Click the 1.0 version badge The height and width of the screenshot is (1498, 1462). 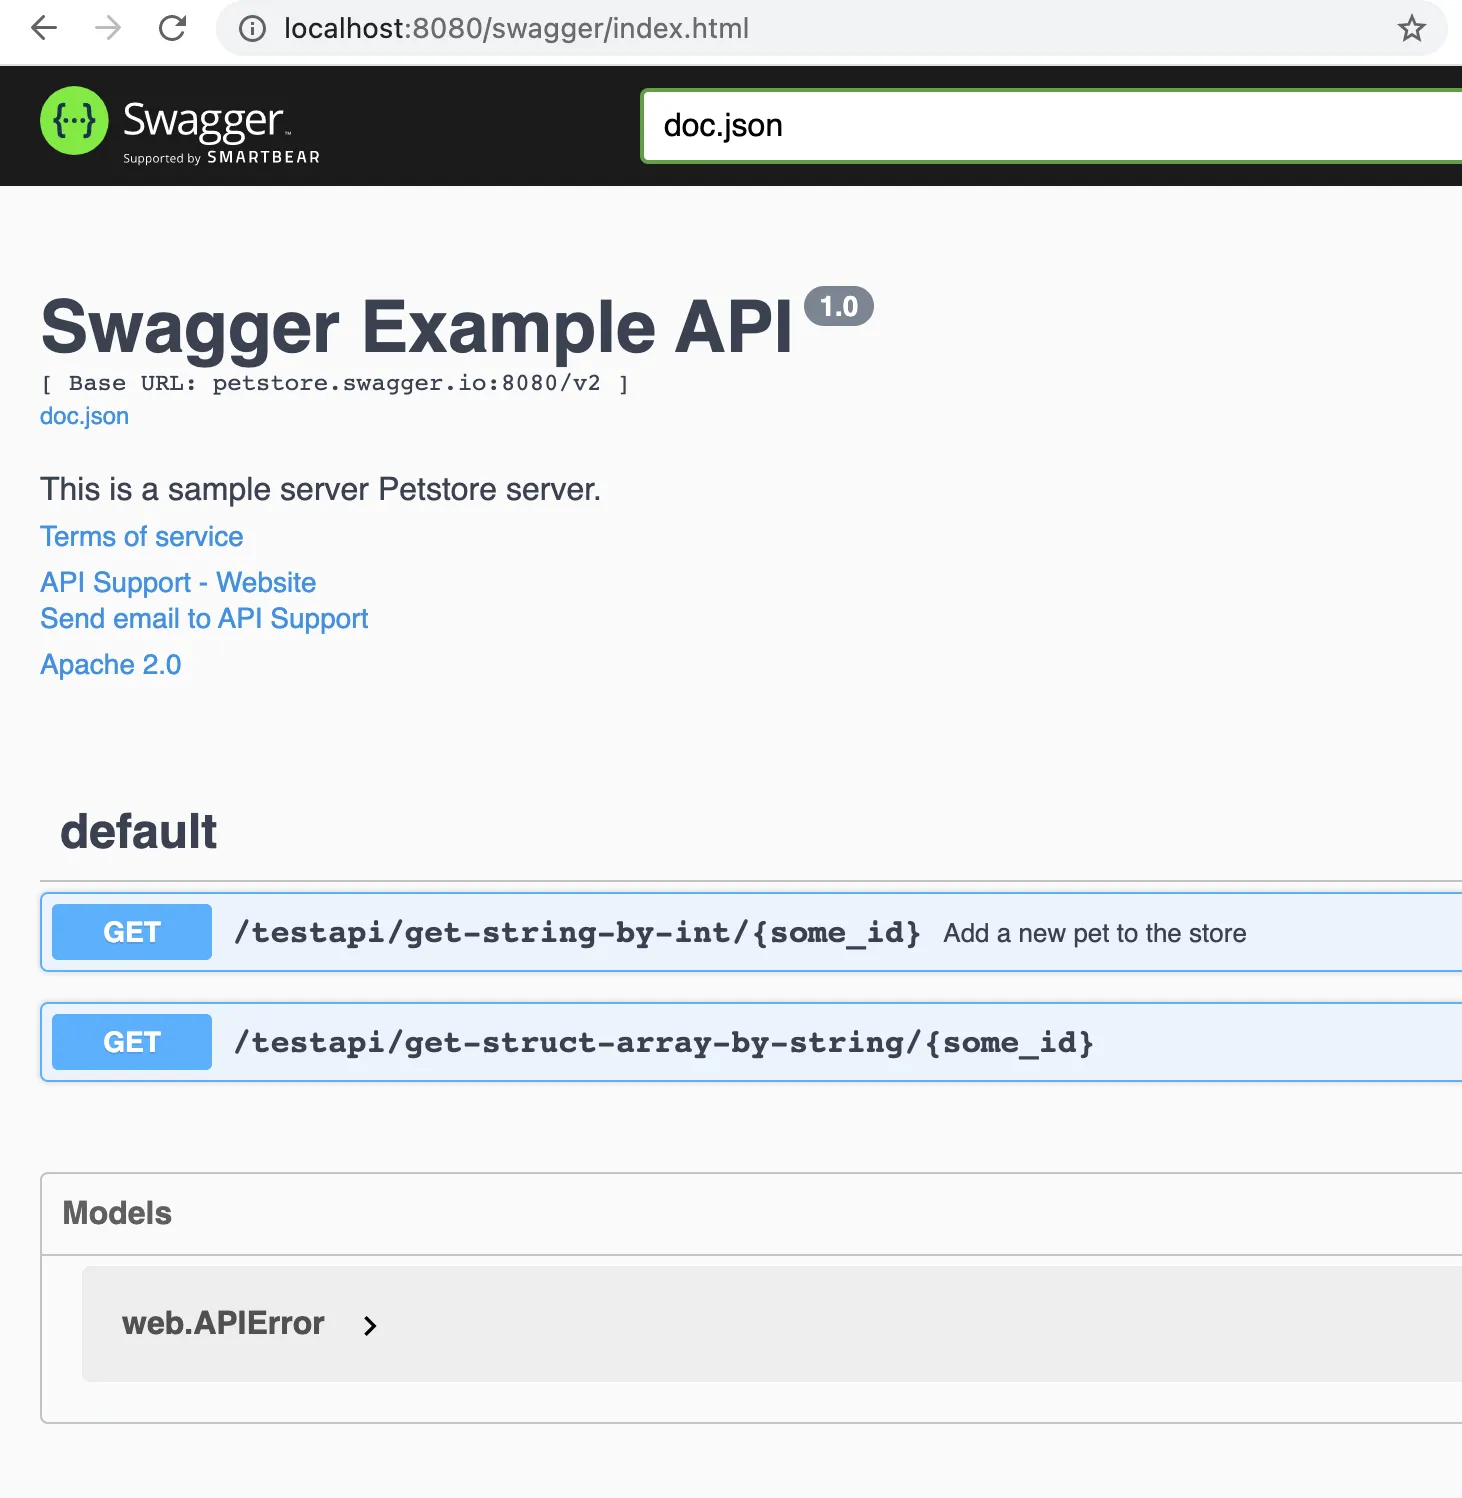coord(839,306)
